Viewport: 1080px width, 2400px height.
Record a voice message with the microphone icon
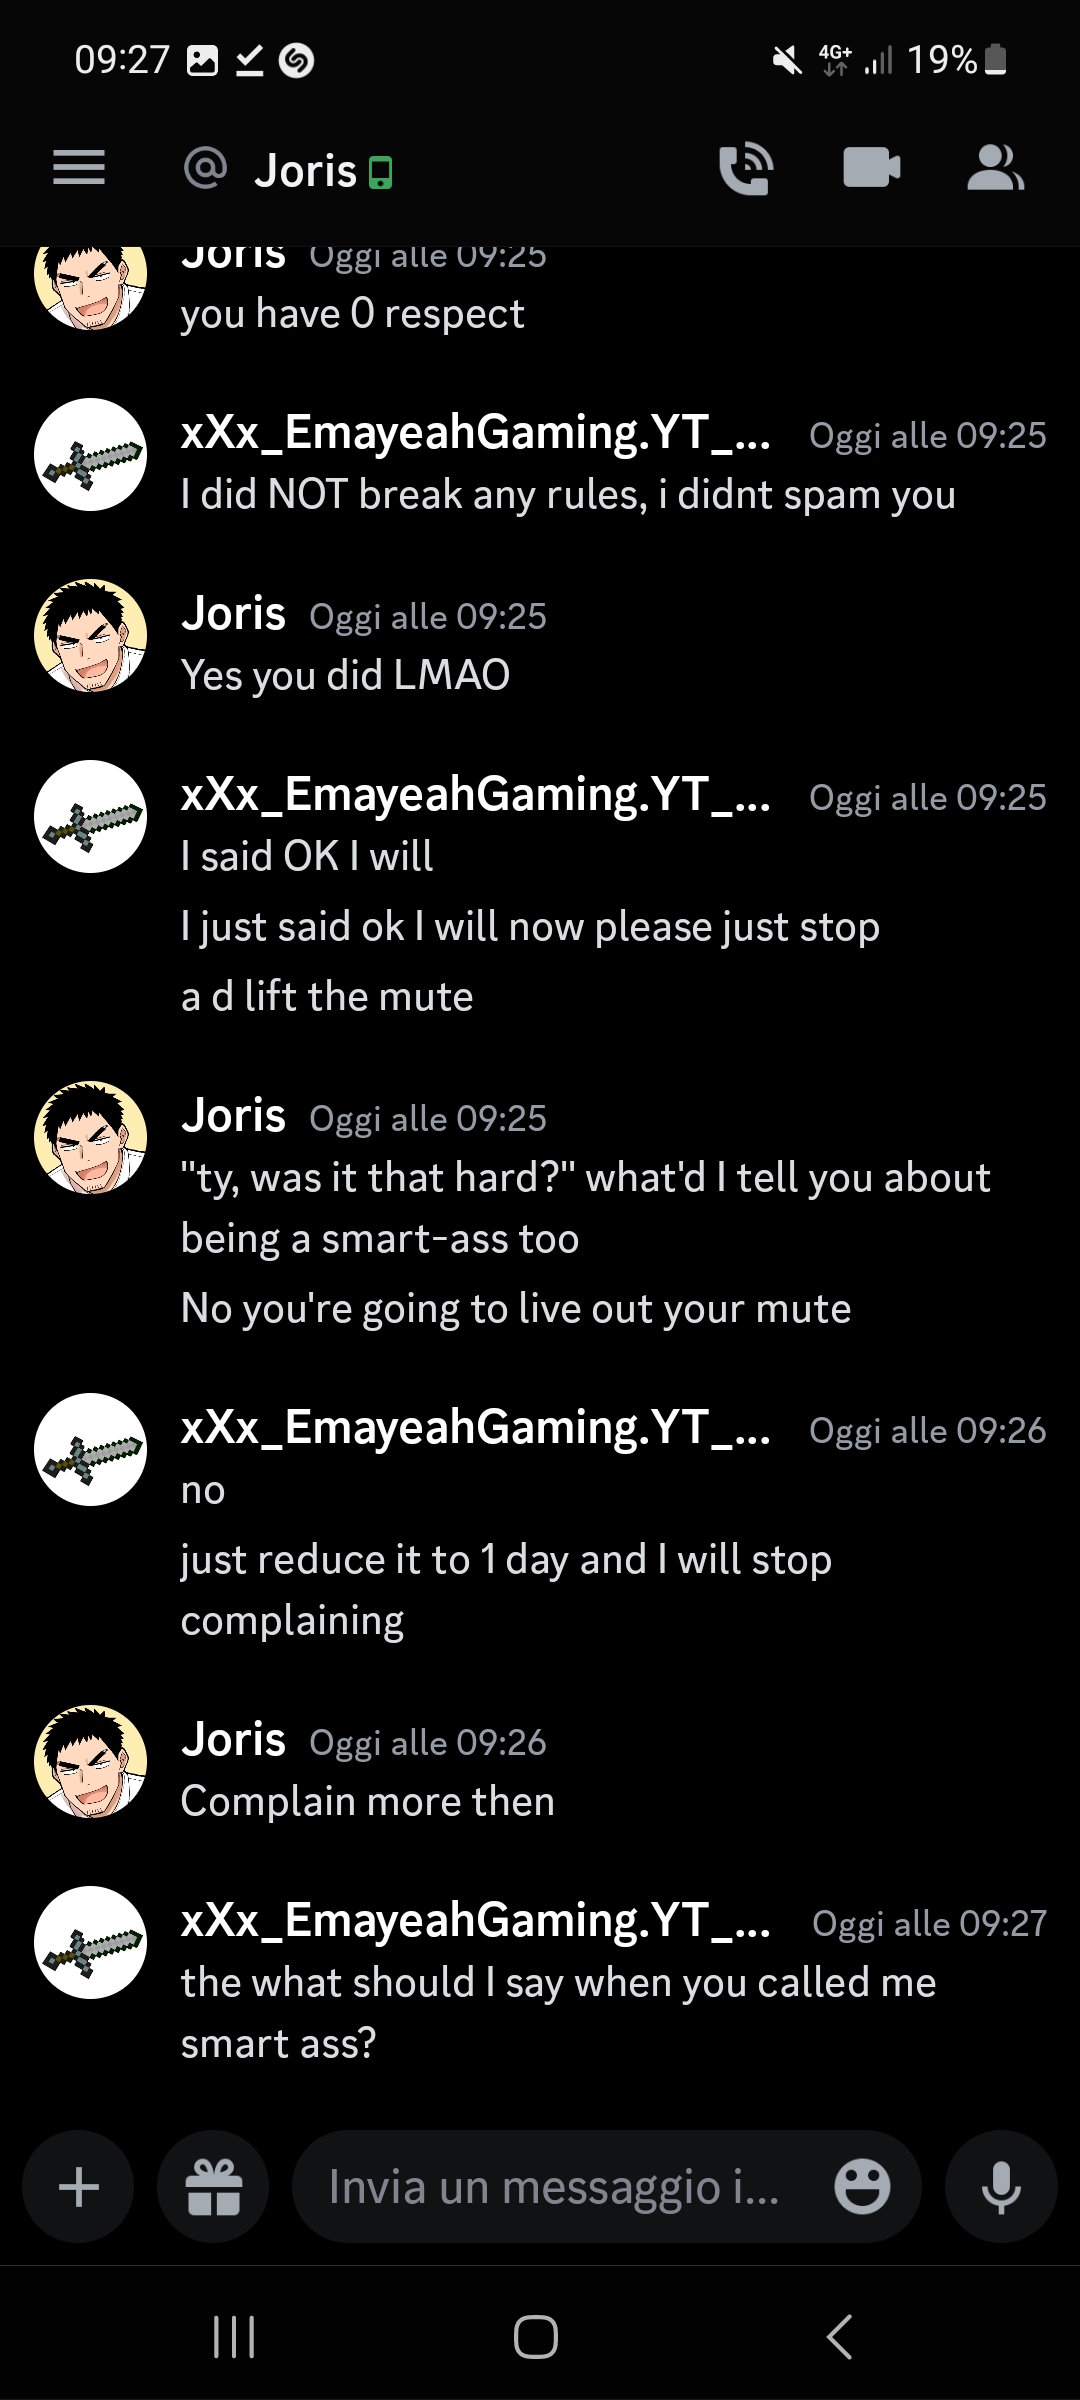(x=1001, y=2186)
